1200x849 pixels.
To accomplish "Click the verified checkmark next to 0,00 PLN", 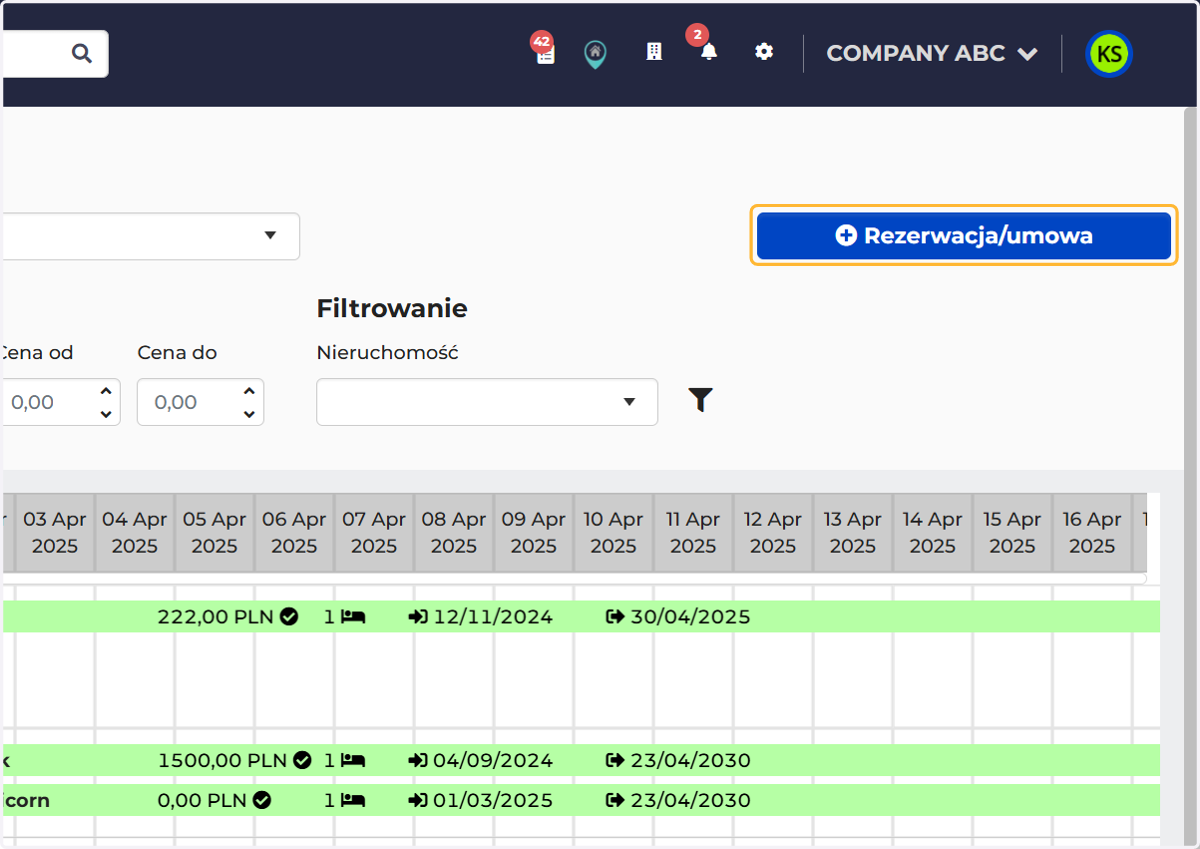I will tap(262, 801).
